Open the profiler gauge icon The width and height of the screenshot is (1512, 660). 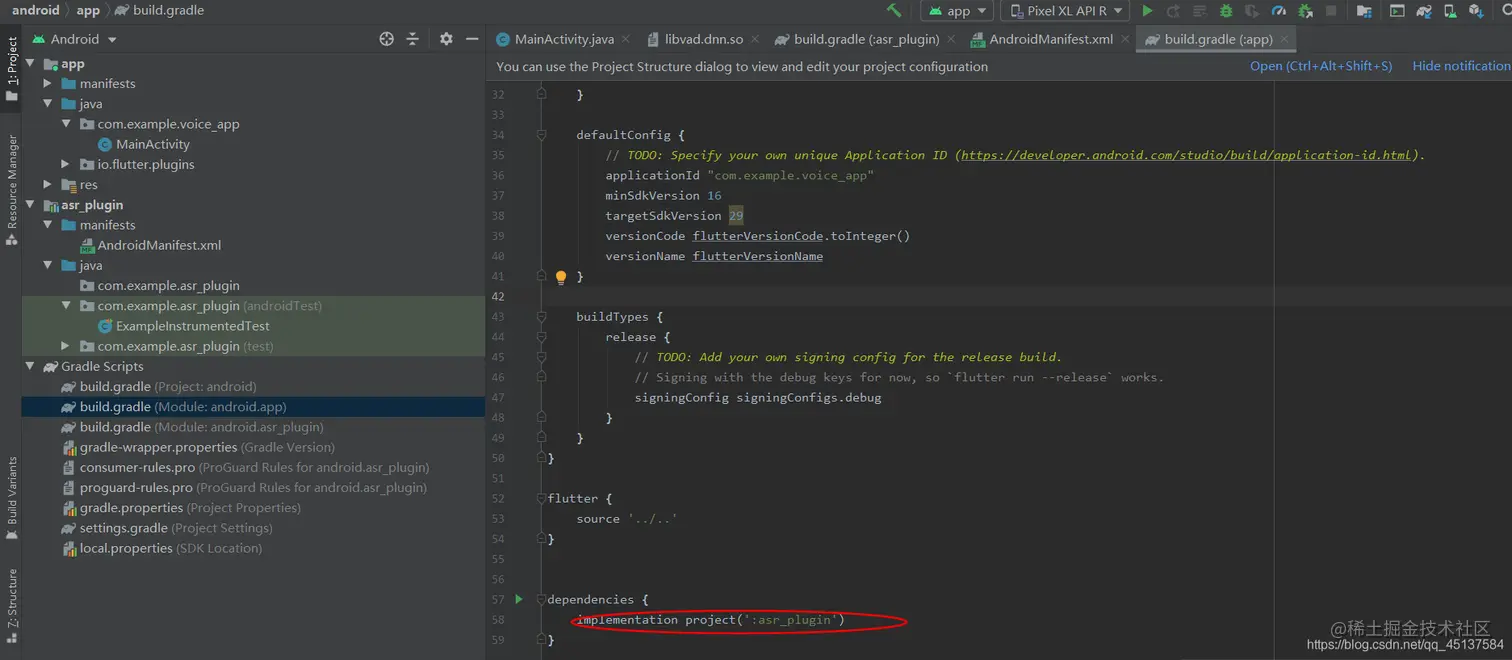tap(1279, 11)
